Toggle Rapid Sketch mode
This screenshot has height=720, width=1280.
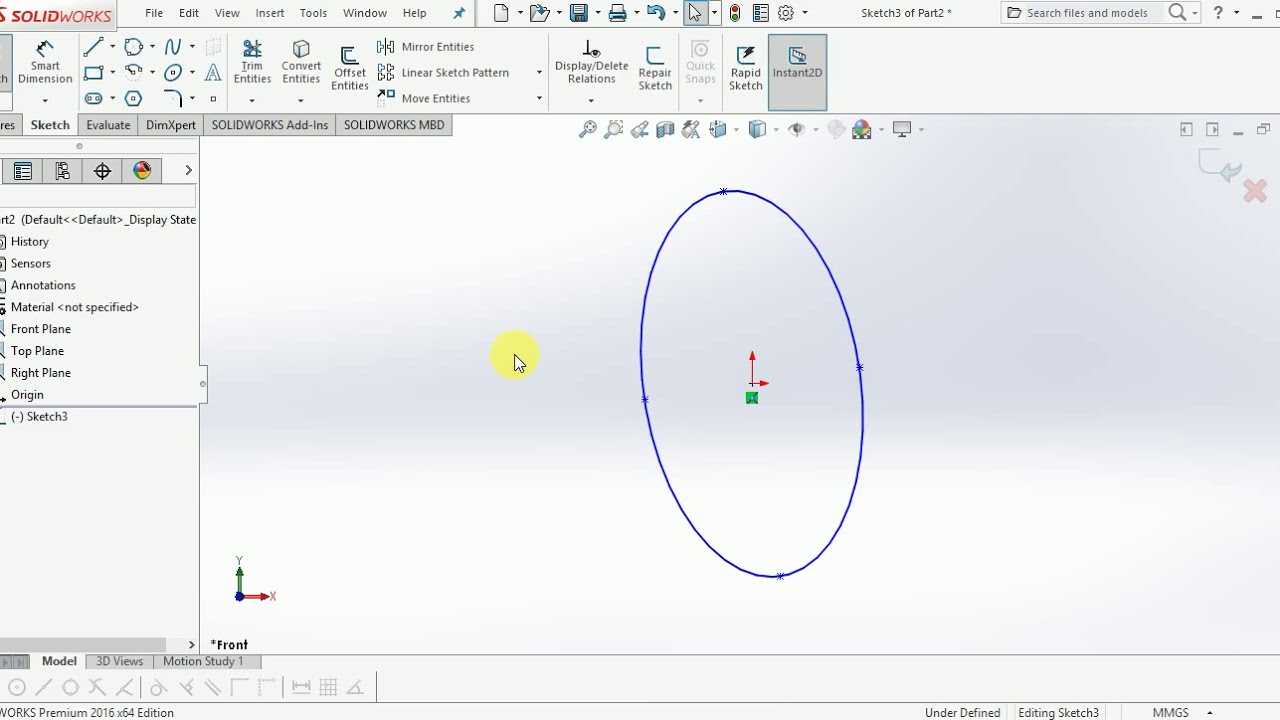coord(745,69)
